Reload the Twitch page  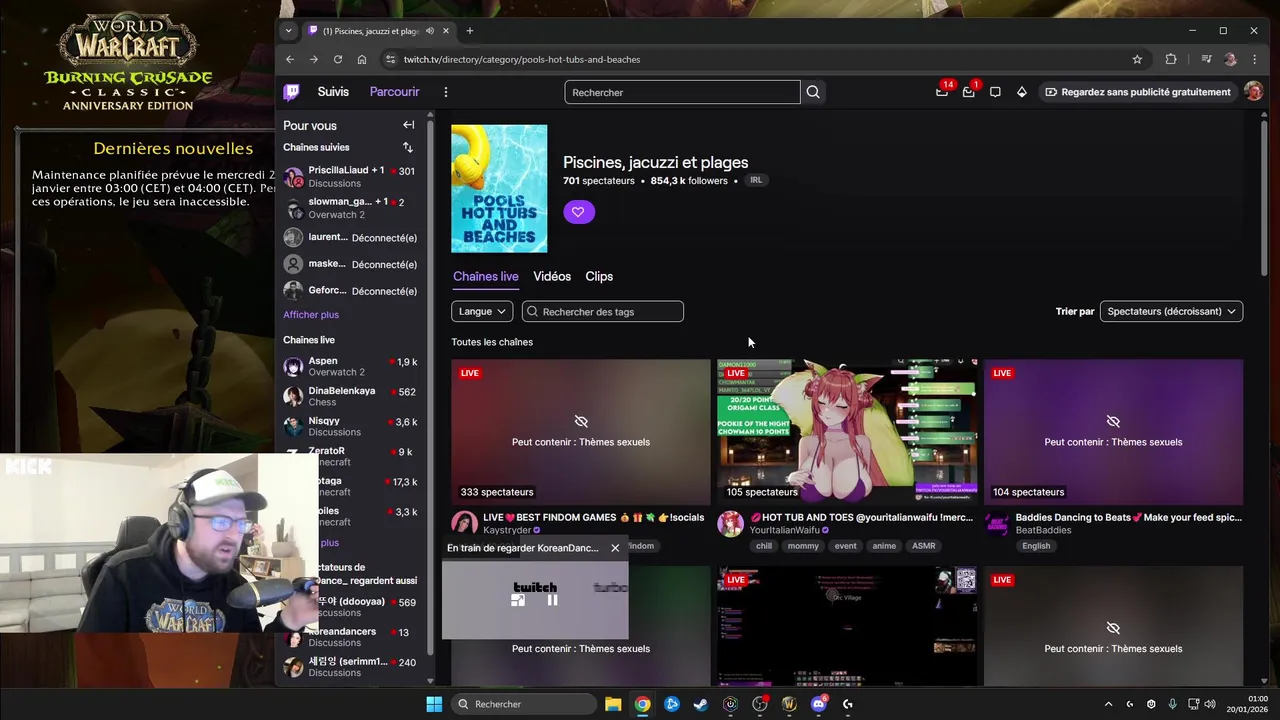click(x=338, y=59)
